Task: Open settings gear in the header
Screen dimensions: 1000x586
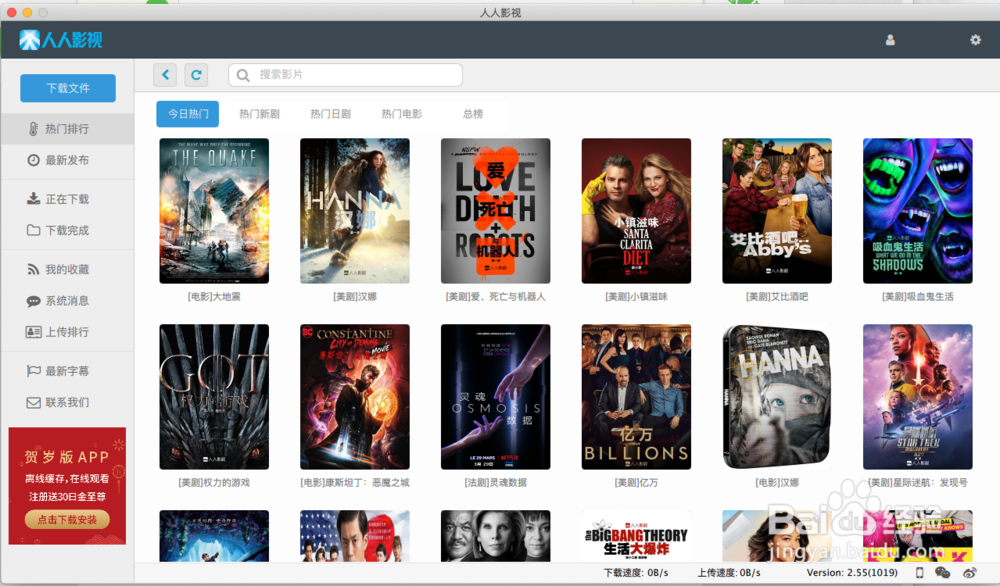Action: pos(975,40)
